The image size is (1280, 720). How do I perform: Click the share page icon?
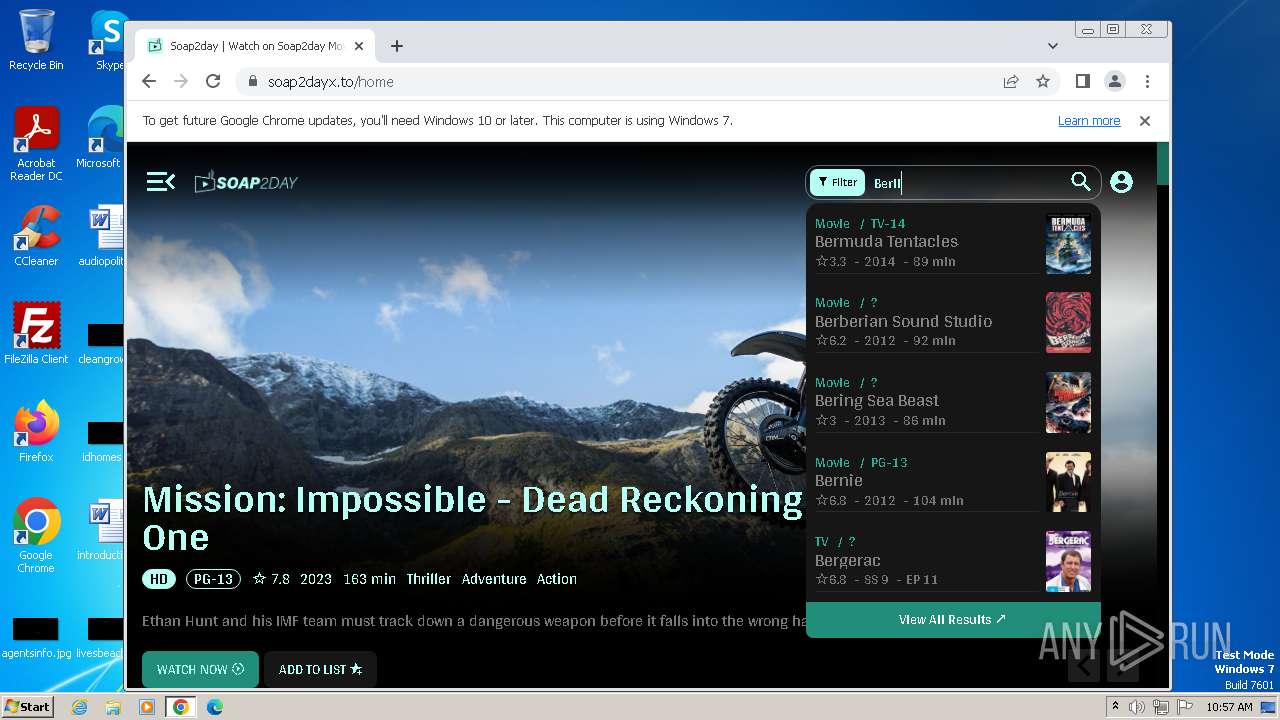pos(1011,82)
